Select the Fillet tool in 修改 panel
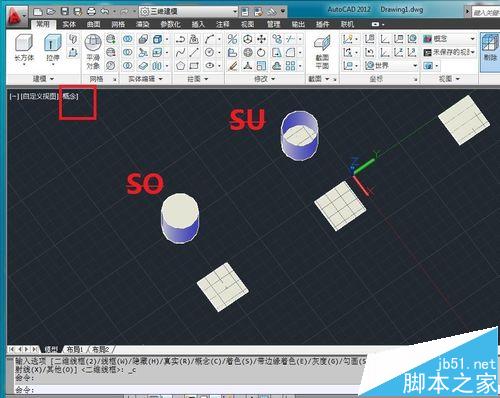This screenshot has height=398, width=500. click(290, 52)
